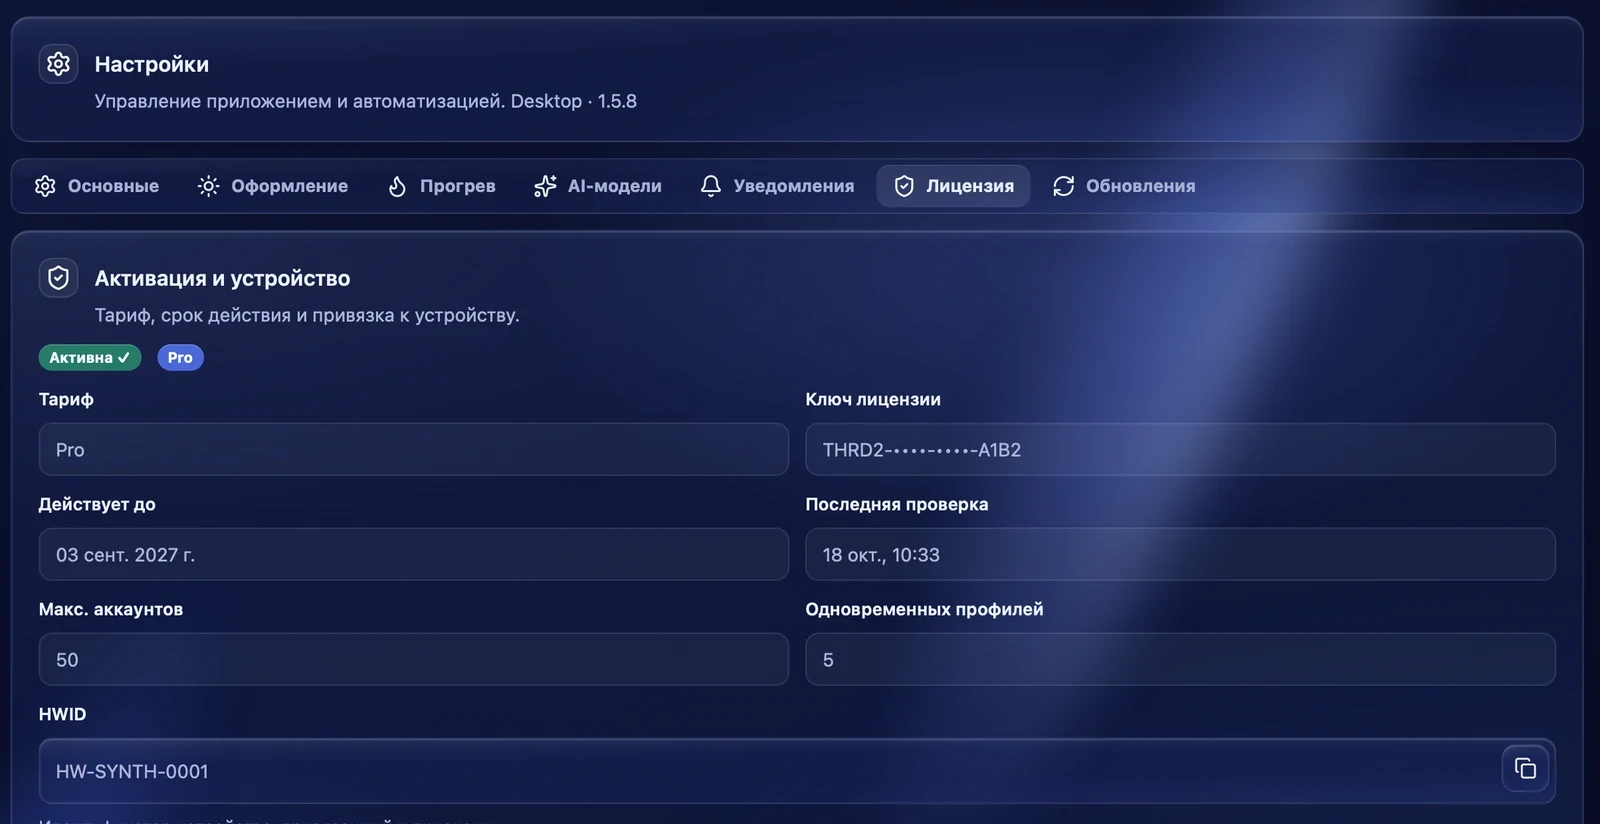
Task: Click the Макс. аккаунтов label
Action: pyautogui.click(x=111, y=609)
